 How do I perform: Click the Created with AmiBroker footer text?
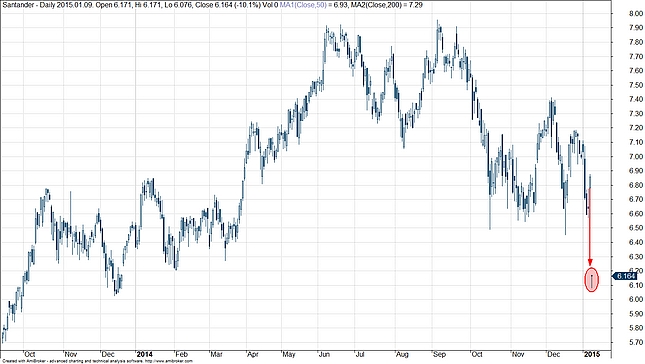(97, 361)
